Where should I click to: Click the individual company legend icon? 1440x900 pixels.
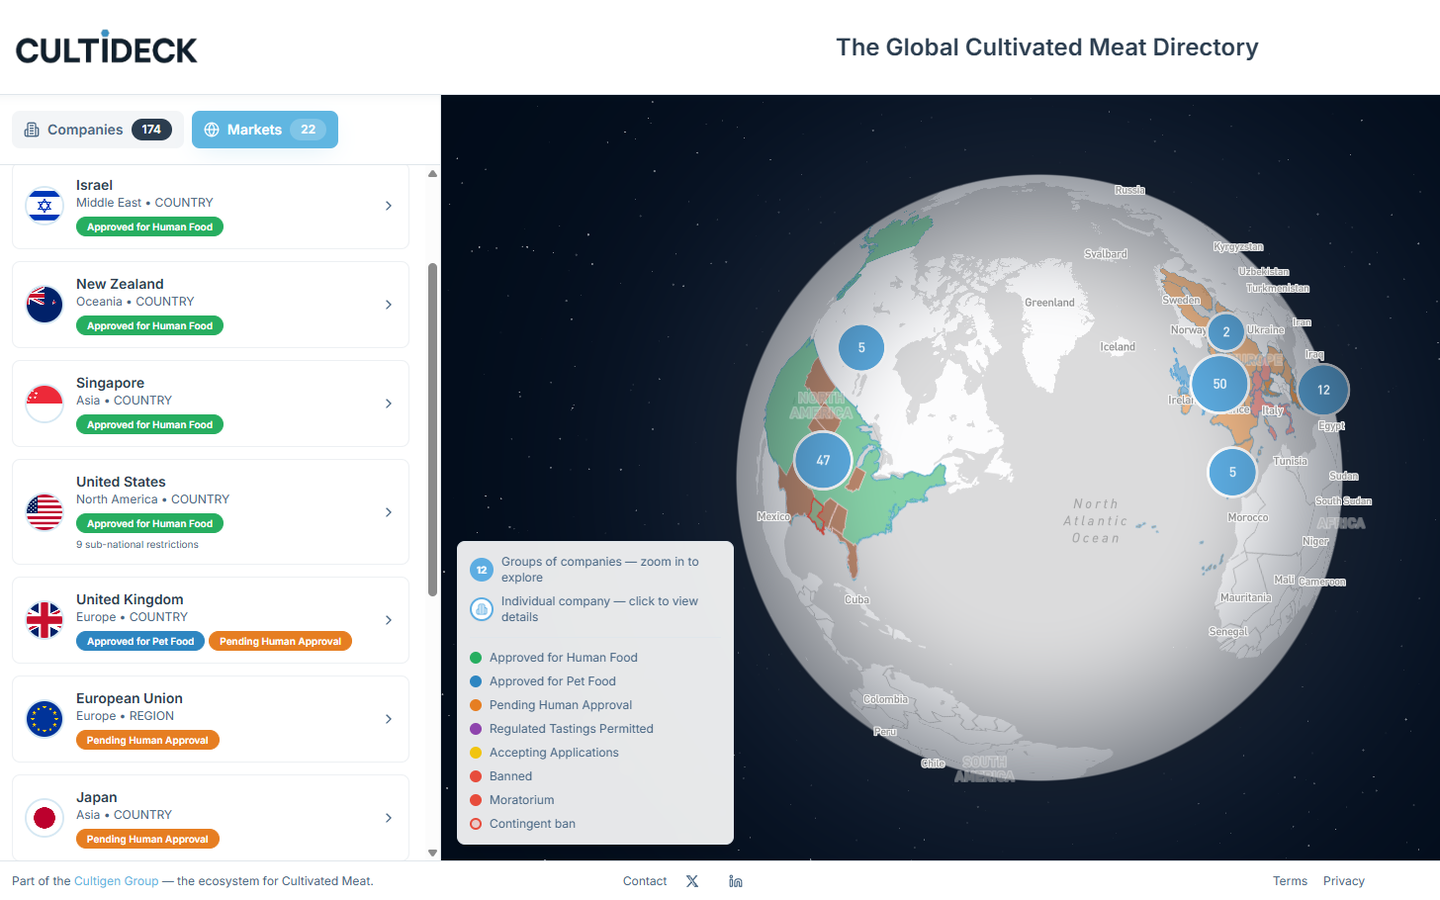pos(482,609)
